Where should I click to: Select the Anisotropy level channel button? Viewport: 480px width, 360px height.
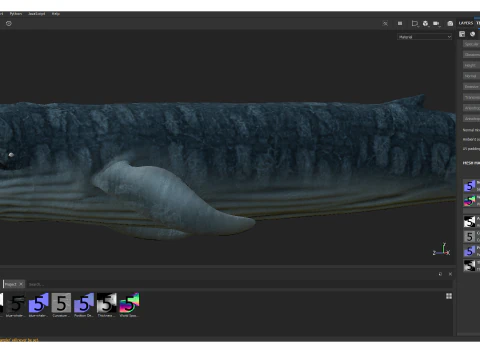coord(471,108)
